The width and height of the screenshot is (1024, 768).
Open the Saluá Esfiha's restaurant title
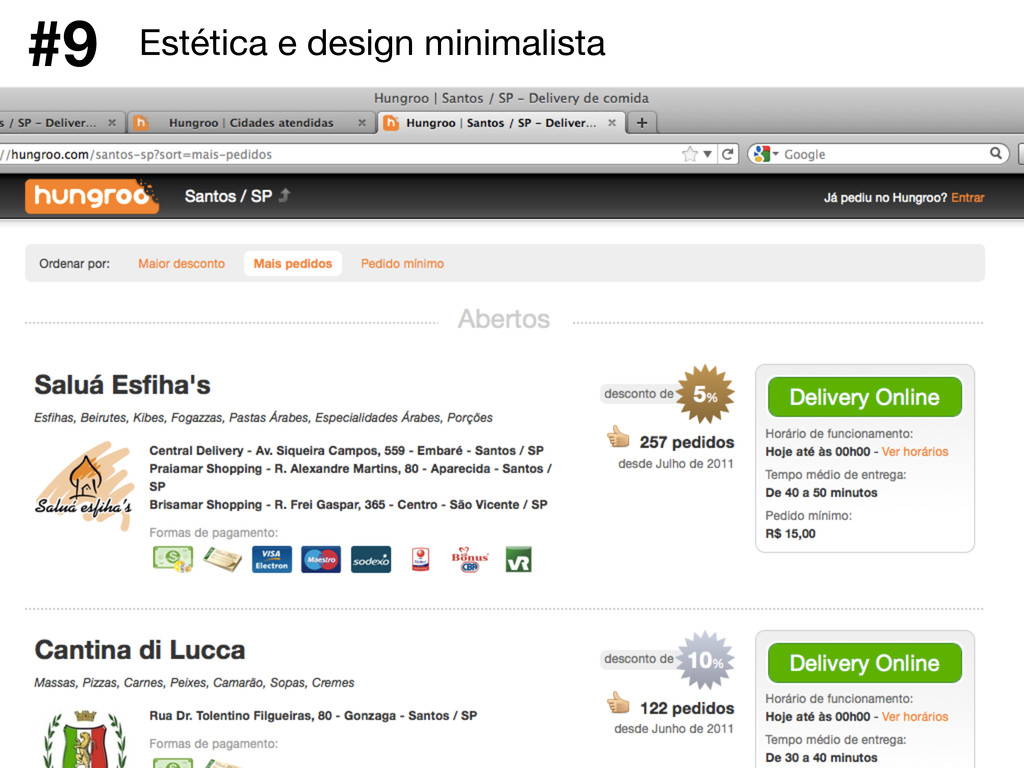(123, 385)
